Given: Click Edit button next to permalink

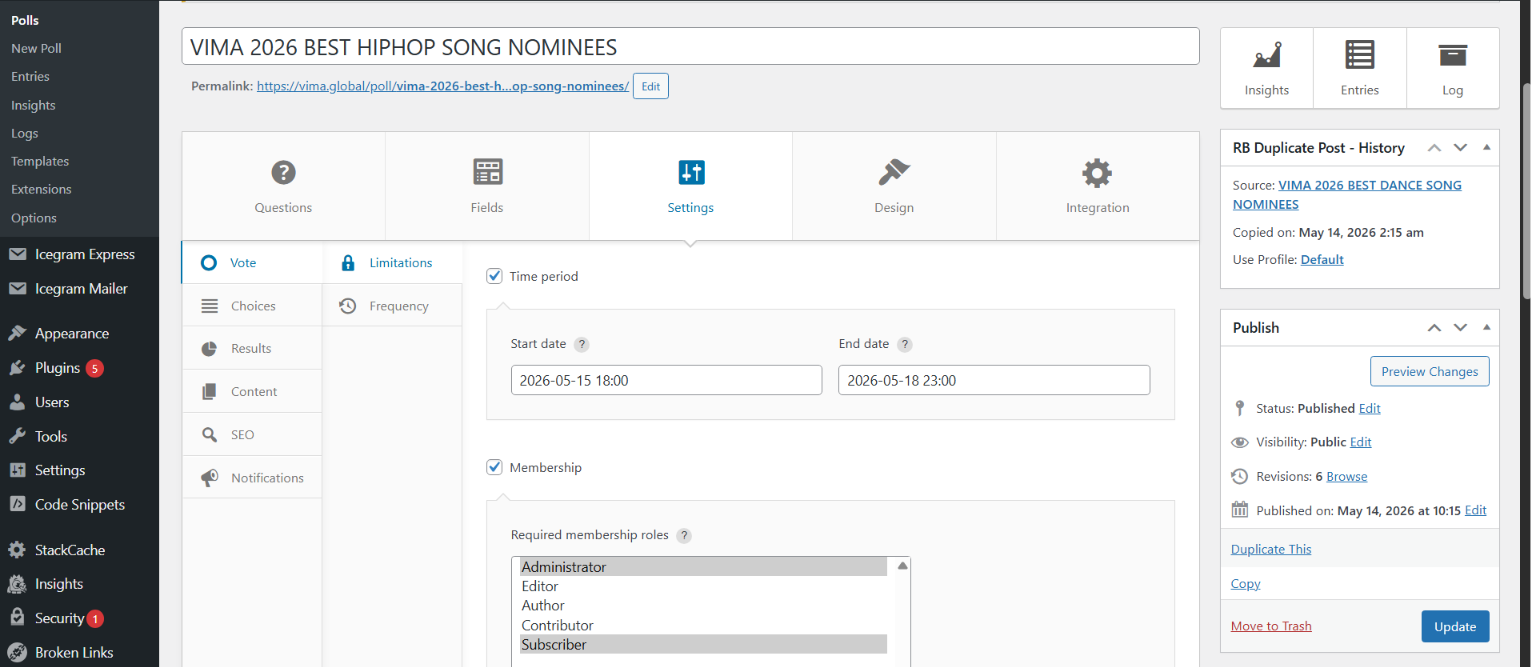Looking at the screenshot, I should [x=651, y=86].
